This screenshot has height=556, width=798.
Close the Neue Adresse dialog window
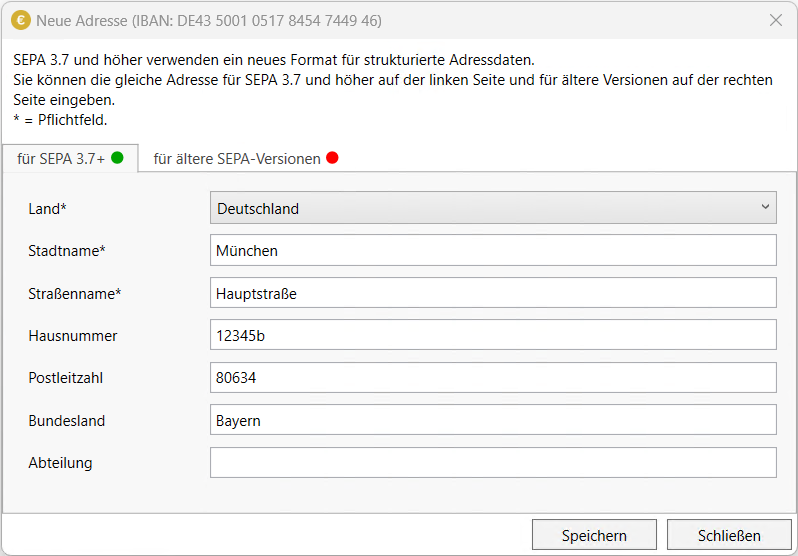(776, 20)
